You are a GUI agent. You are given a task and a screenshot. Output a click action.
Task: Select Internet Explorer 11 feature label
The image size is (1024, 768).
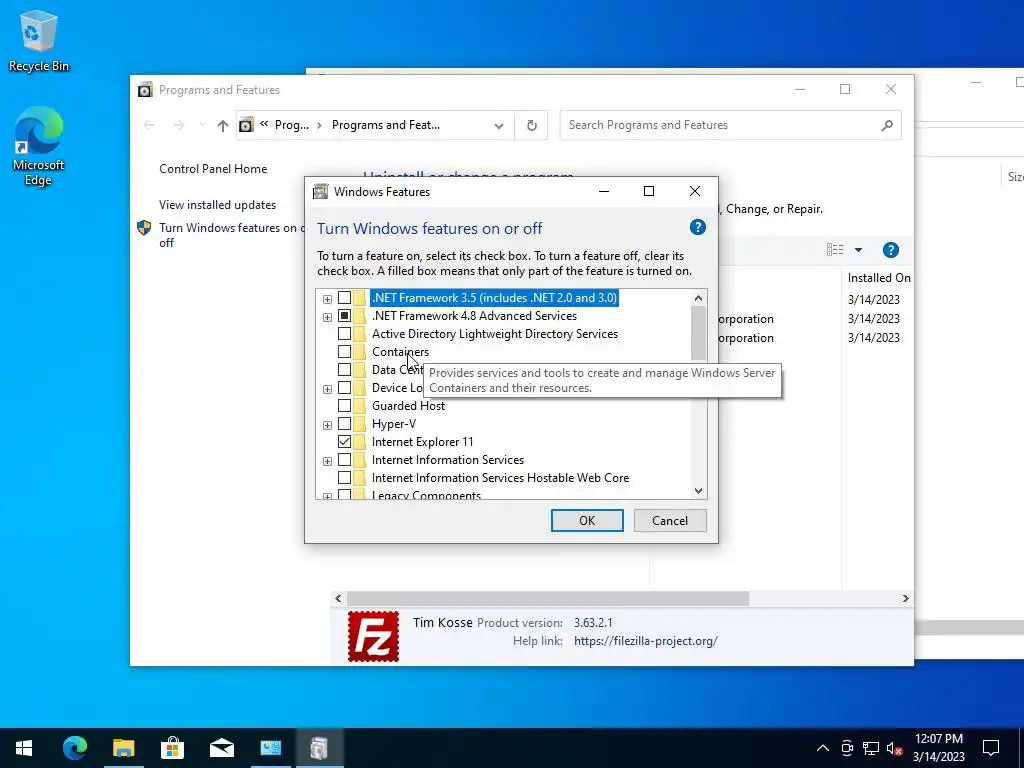[x=423, y=442]
